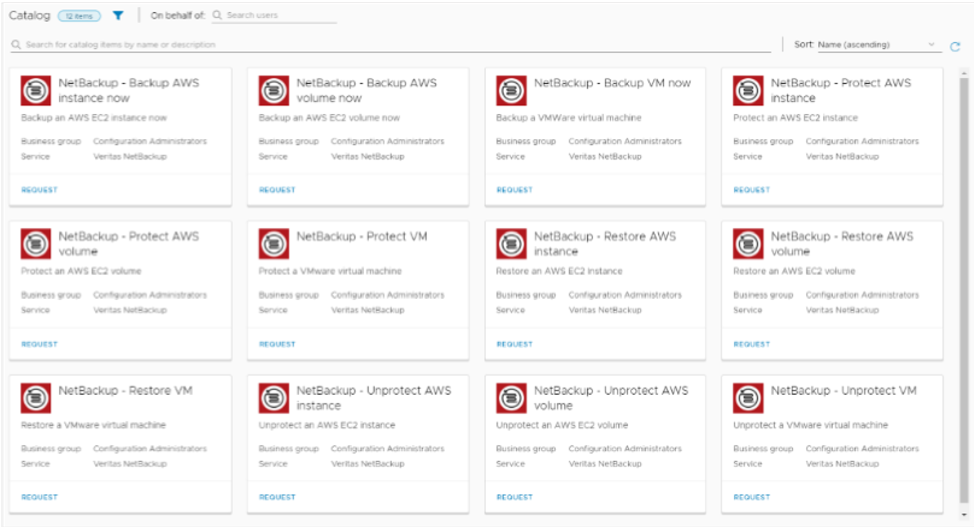Request Unprotect AWS instance
The image size is (974, 527).
(277, 497)
